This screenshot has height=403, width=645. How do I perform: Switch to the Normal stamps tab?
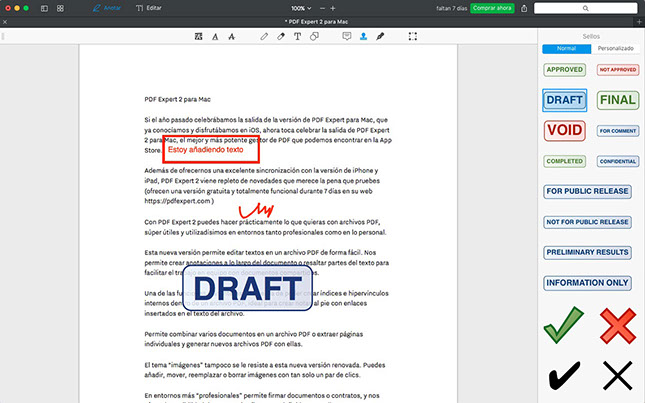click(566, 48)
